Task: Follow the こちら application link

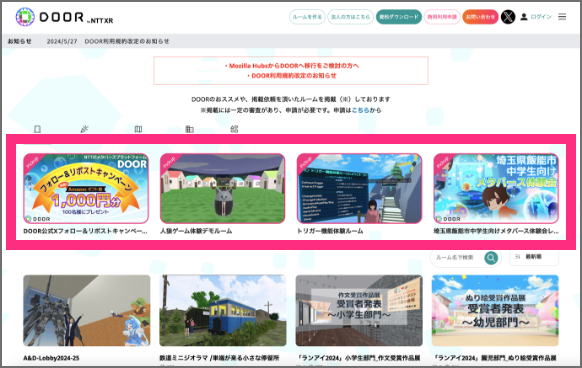Action: 360,110
